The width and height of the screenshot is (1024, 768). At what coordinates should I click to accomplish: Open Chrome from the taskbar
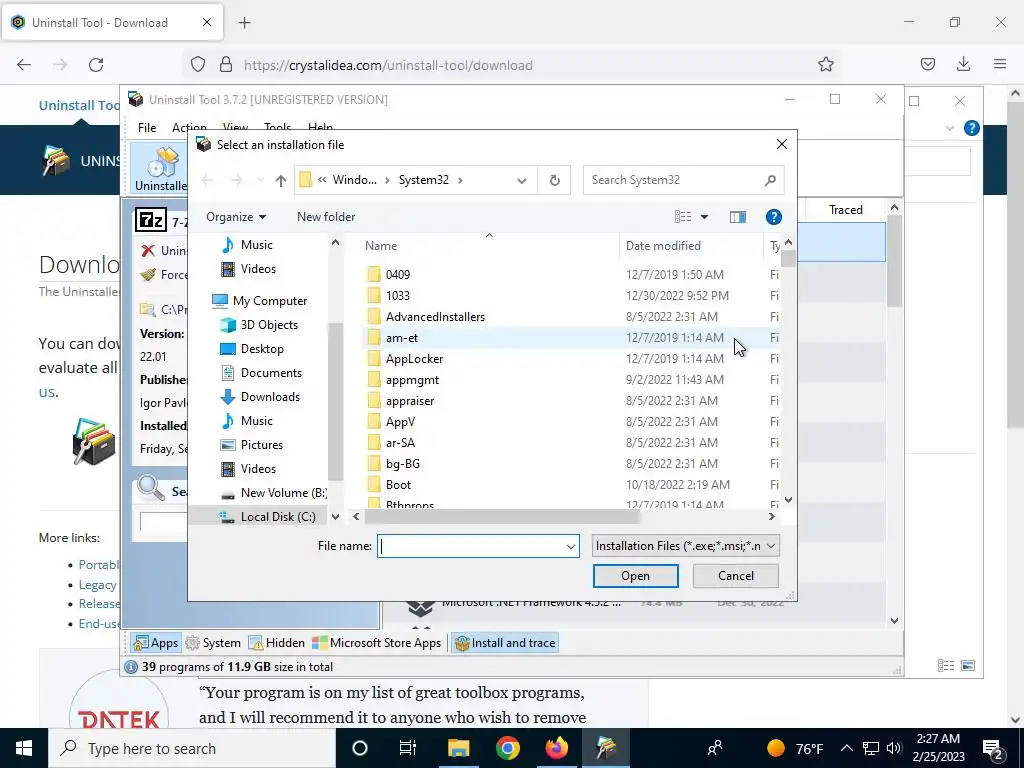507,748
